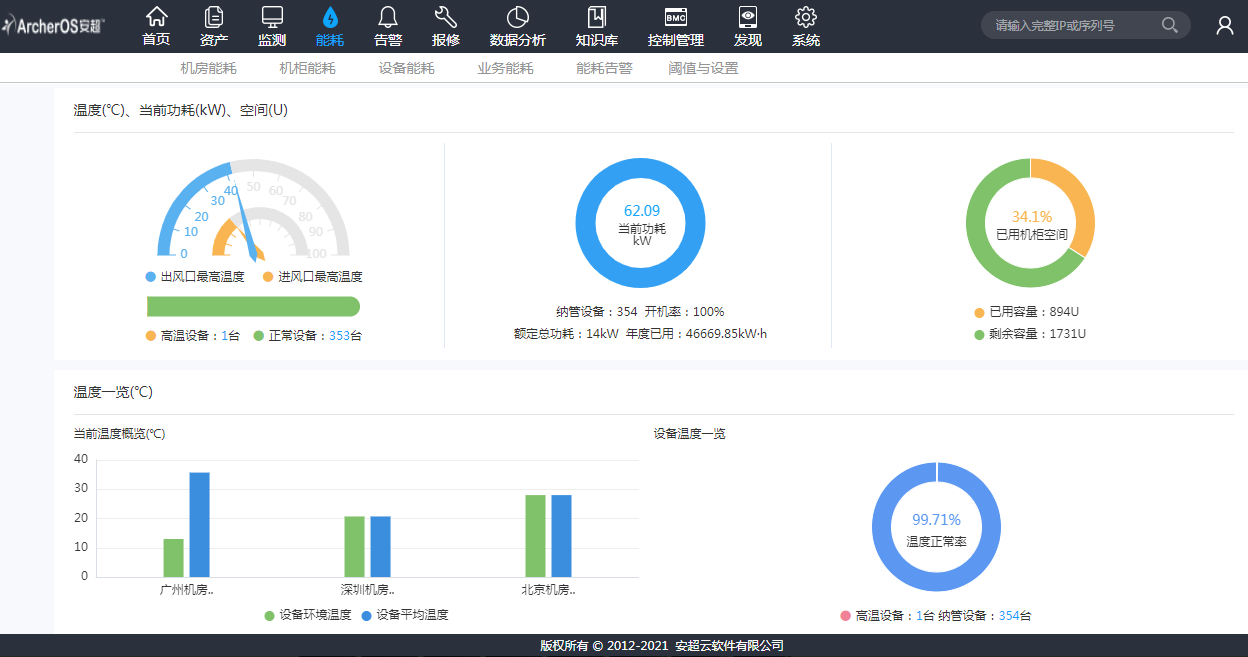Screen dimensions: 1248x657
Task: Click the 353 normal devices count link
Action: point(339,336)
